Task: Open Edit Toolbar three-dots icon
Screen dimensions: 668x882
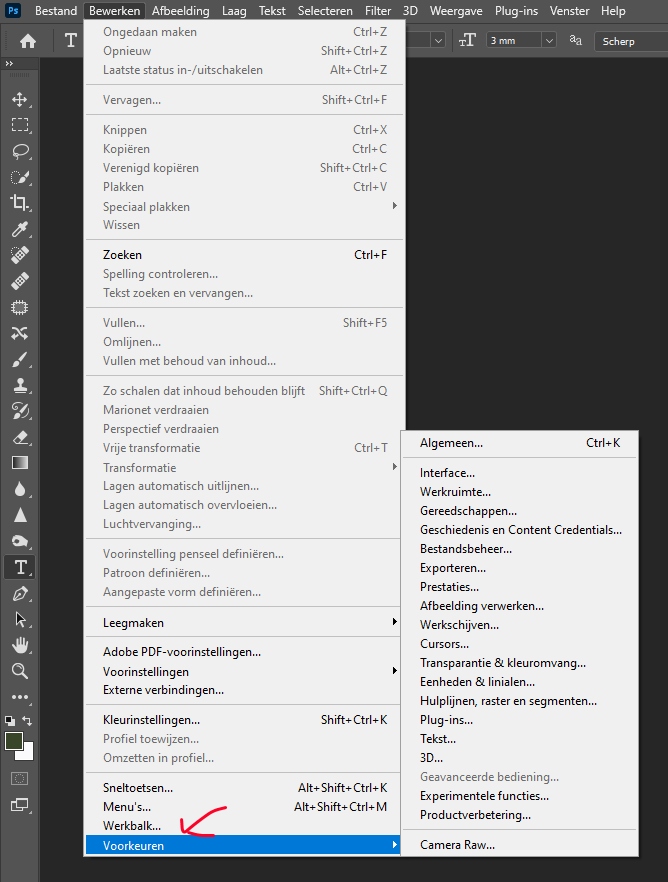Action: point(20,697)
